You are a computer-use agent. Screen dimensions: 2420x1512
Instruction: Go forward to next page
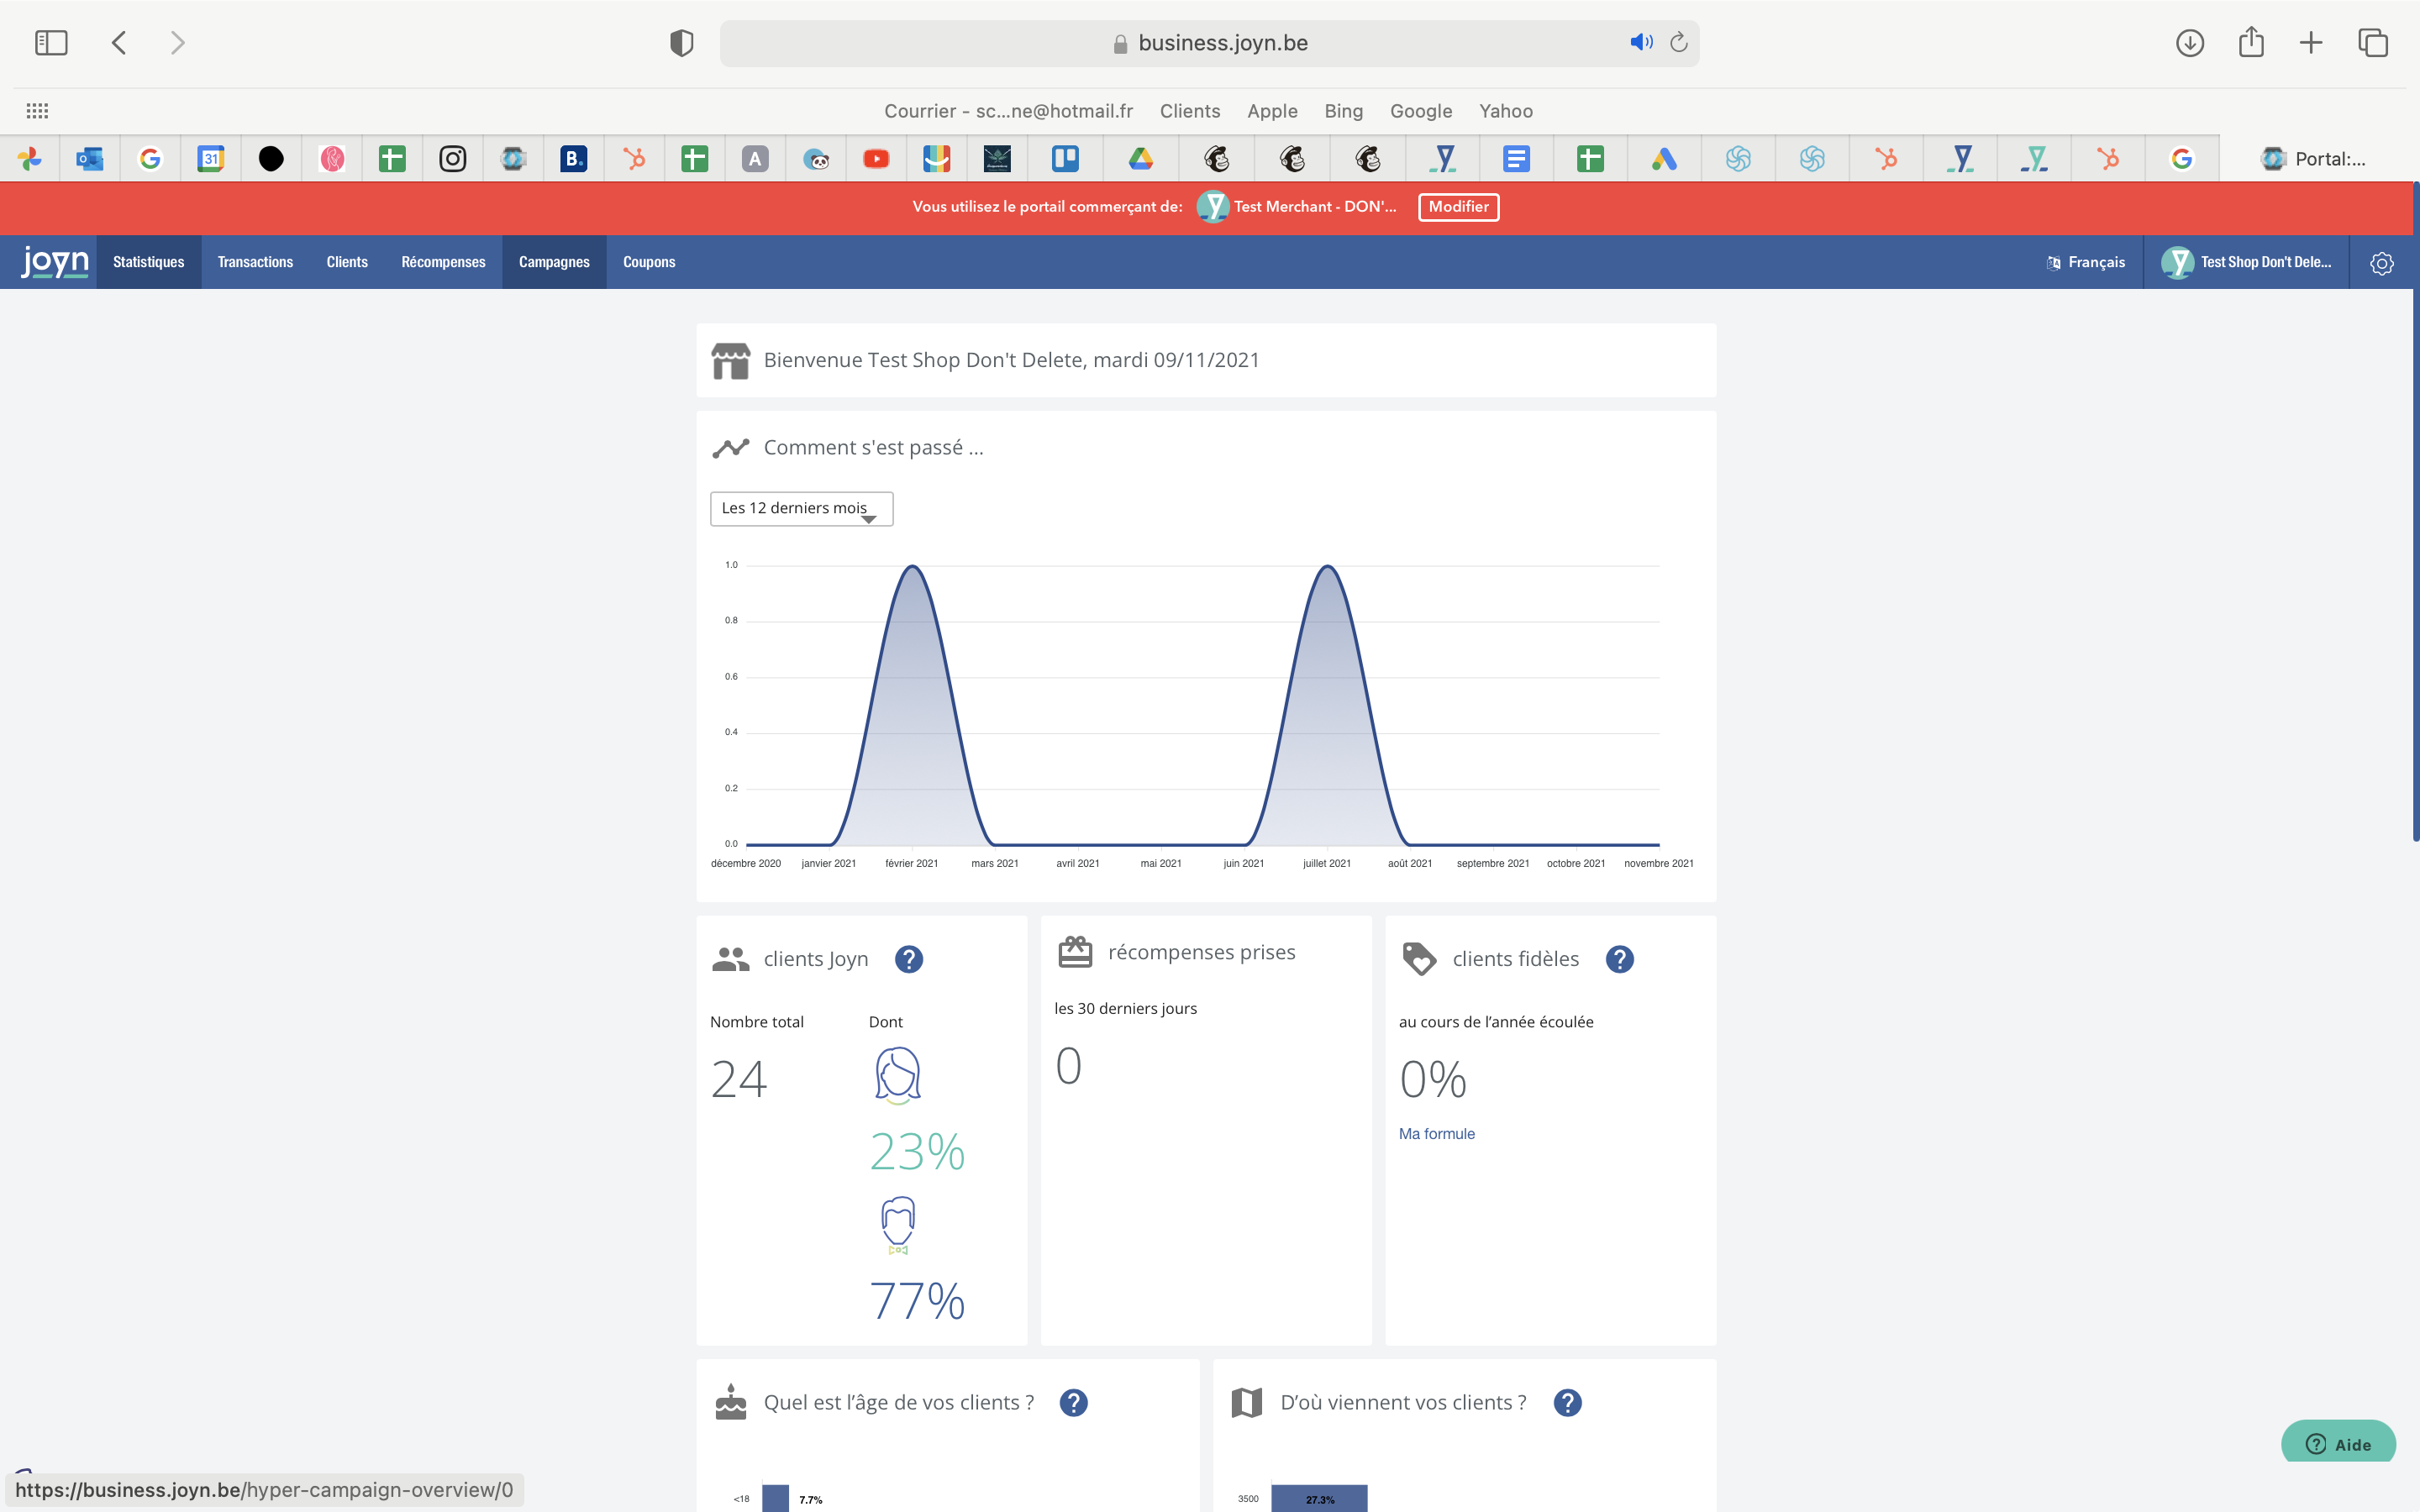tap(177, 43)
